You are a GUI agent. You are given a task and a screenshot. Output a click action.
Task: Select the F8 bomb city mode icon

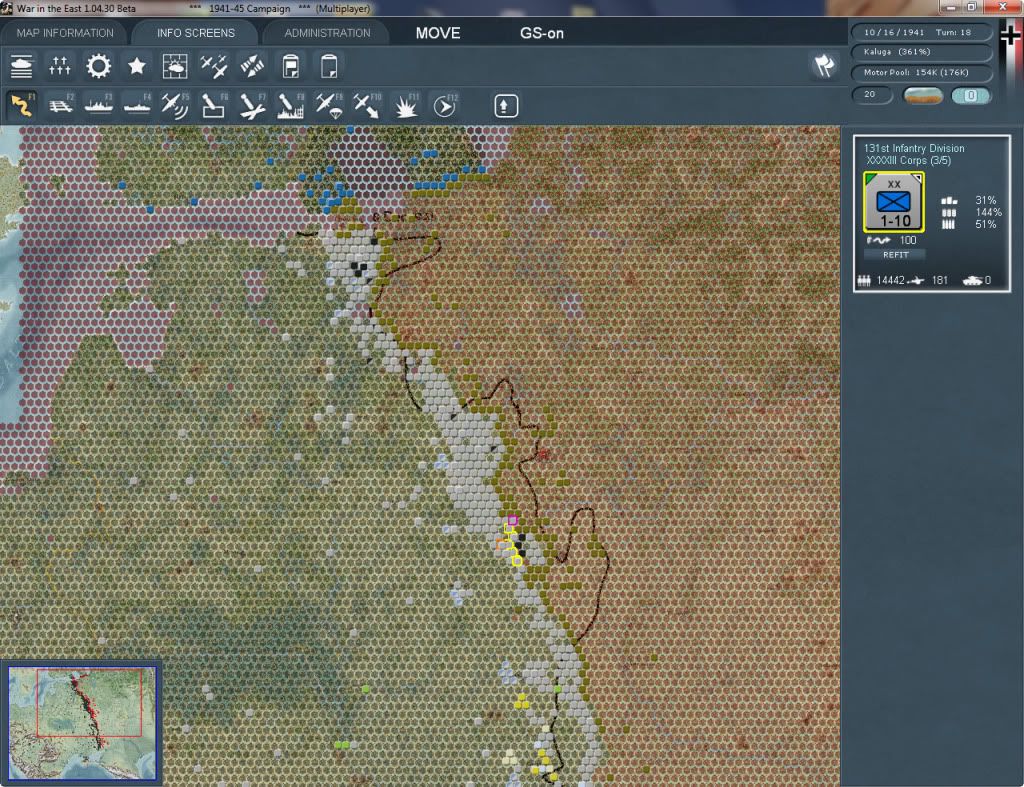[x=291, y=105]
